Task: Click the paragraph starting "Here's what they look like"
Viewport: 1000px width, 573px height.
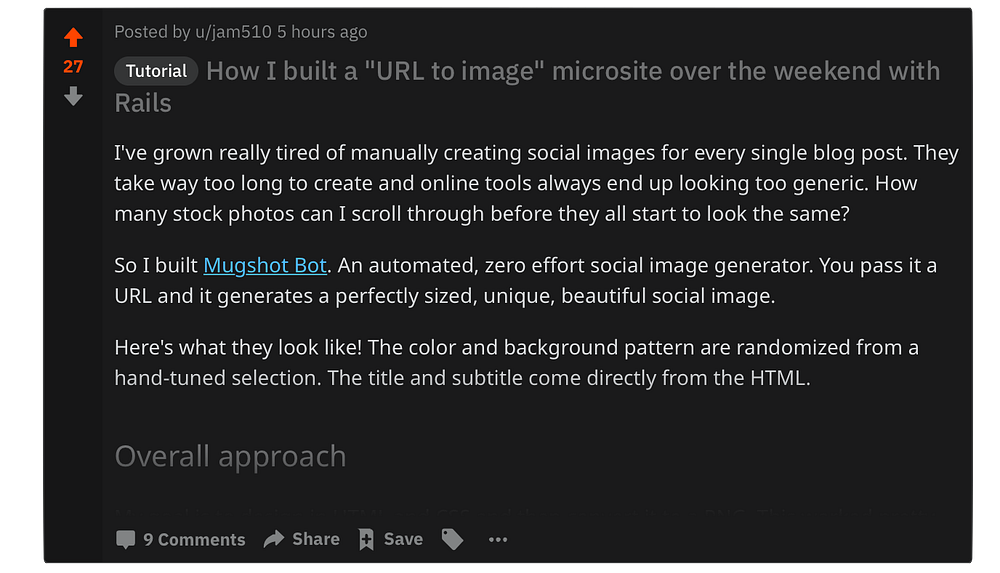Action: (x=516, y=363)
